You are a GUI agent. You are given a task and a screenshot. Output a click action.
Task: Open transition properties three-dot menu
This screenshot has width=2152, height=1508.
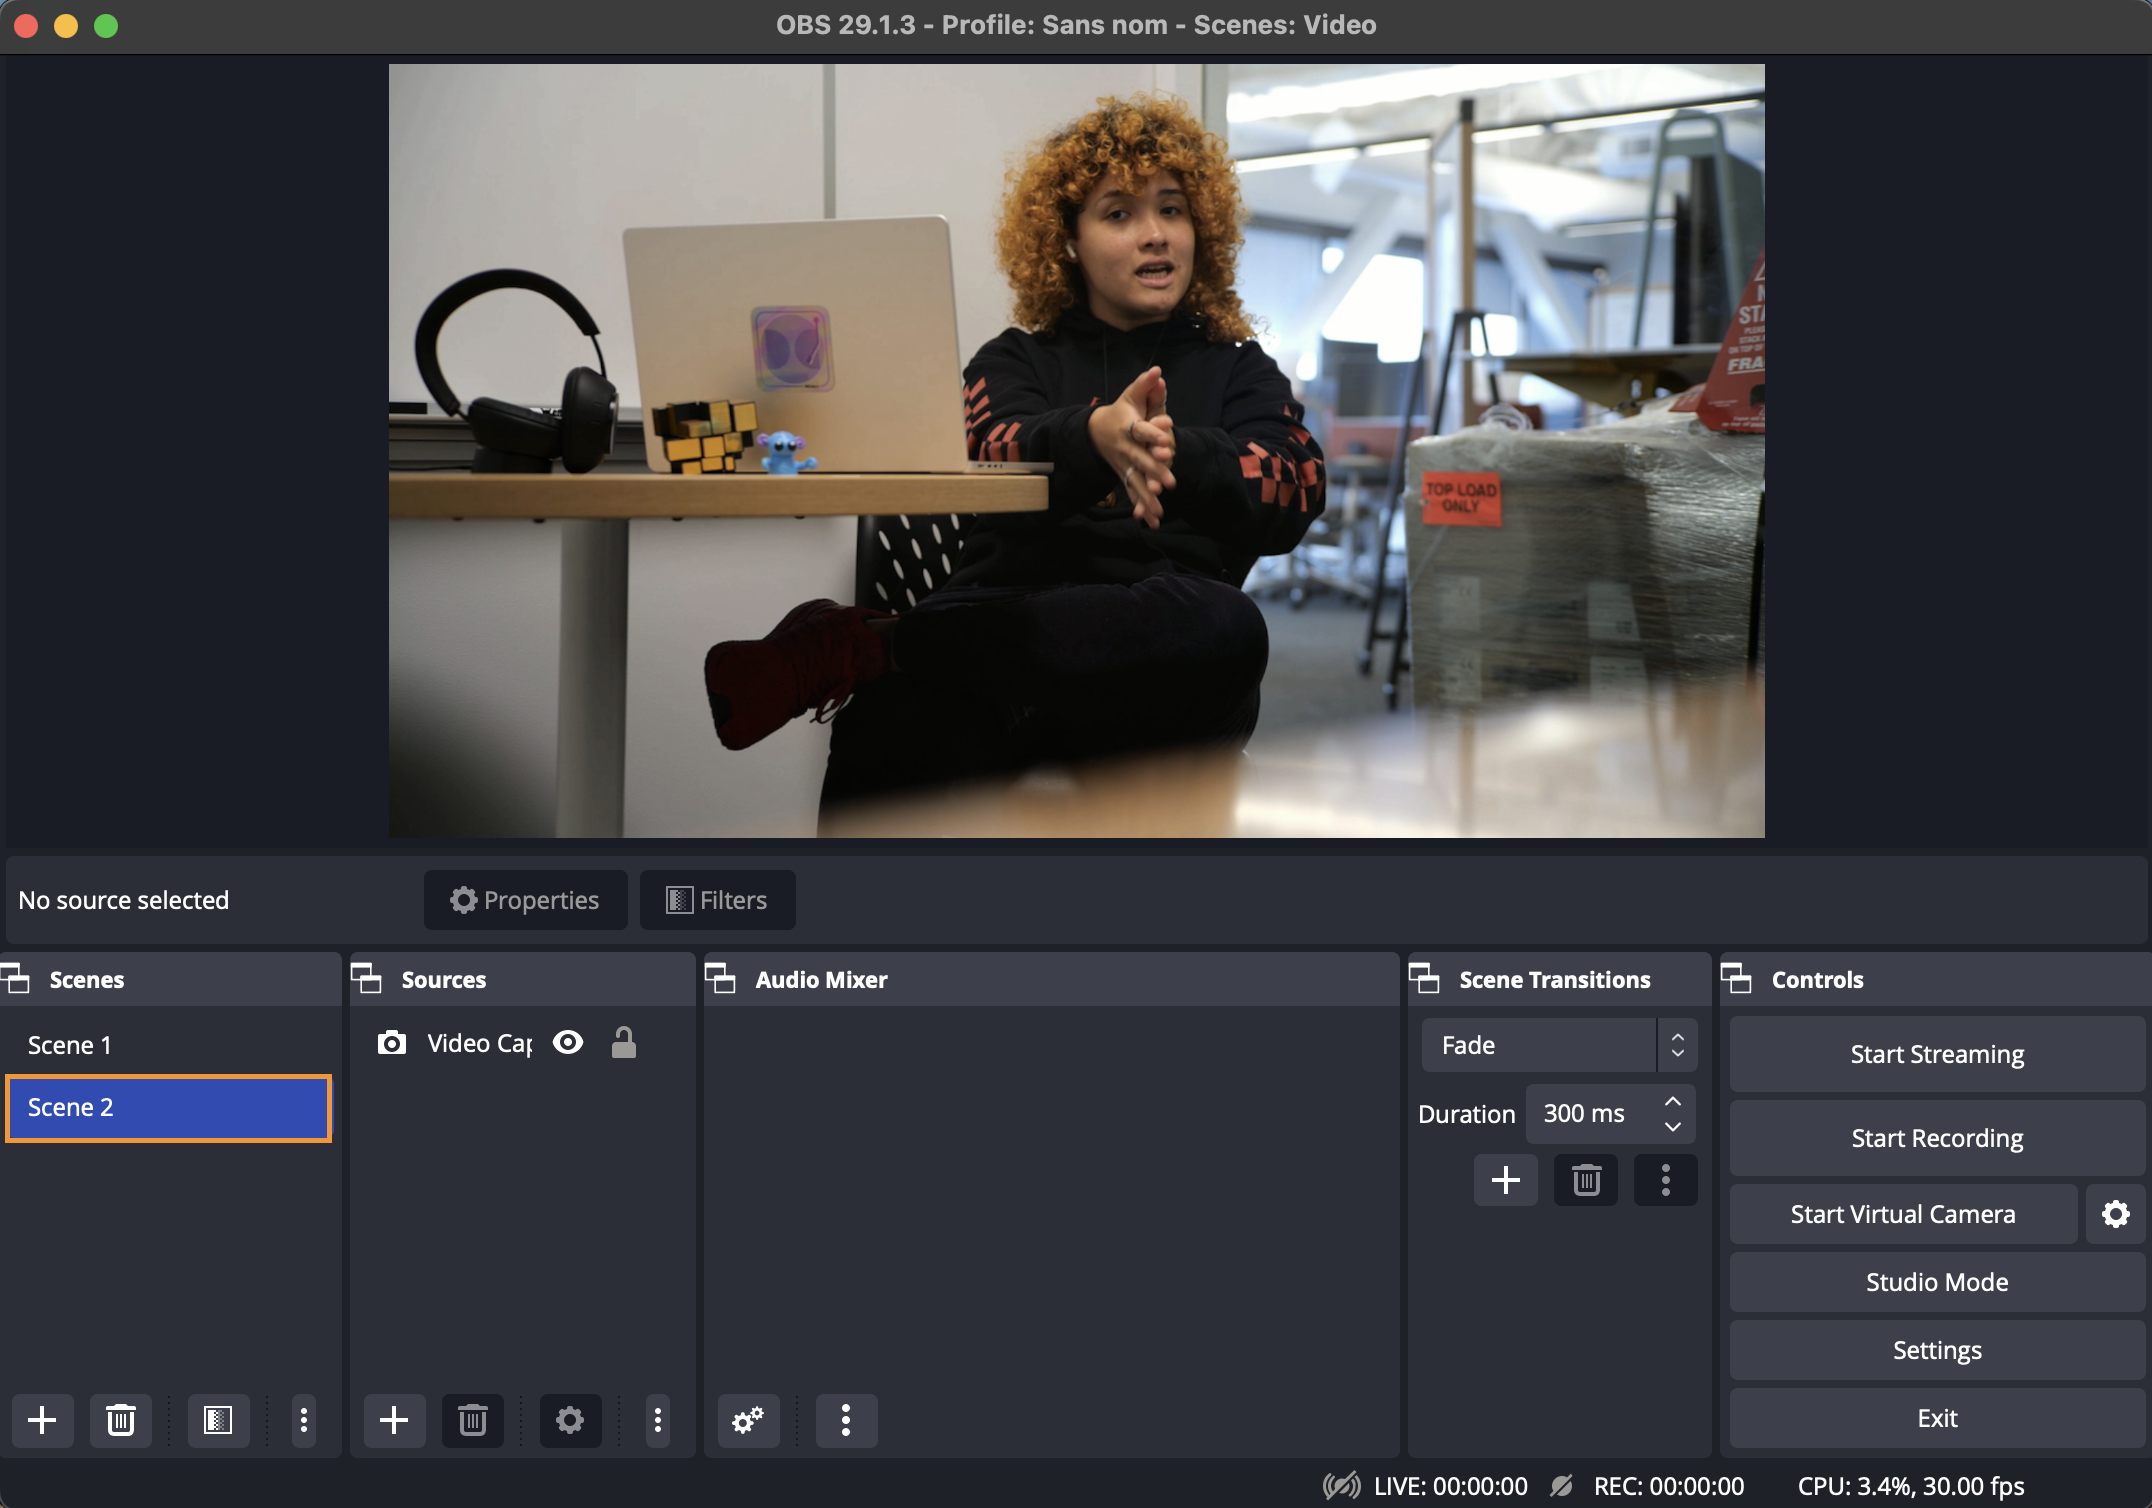(1665, 1180)
